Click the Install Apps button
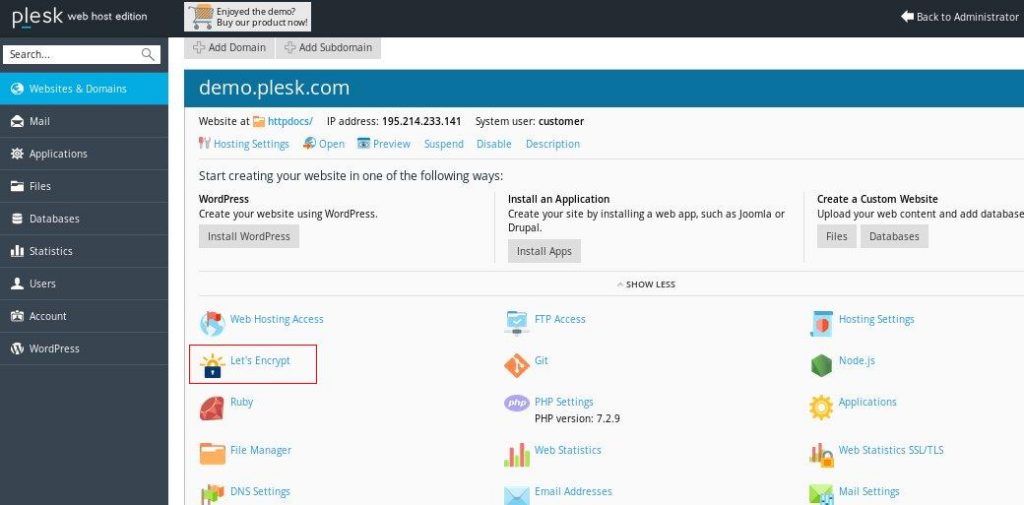The width and height of the screenshot is (1024, 505). [x=544, y=251]
